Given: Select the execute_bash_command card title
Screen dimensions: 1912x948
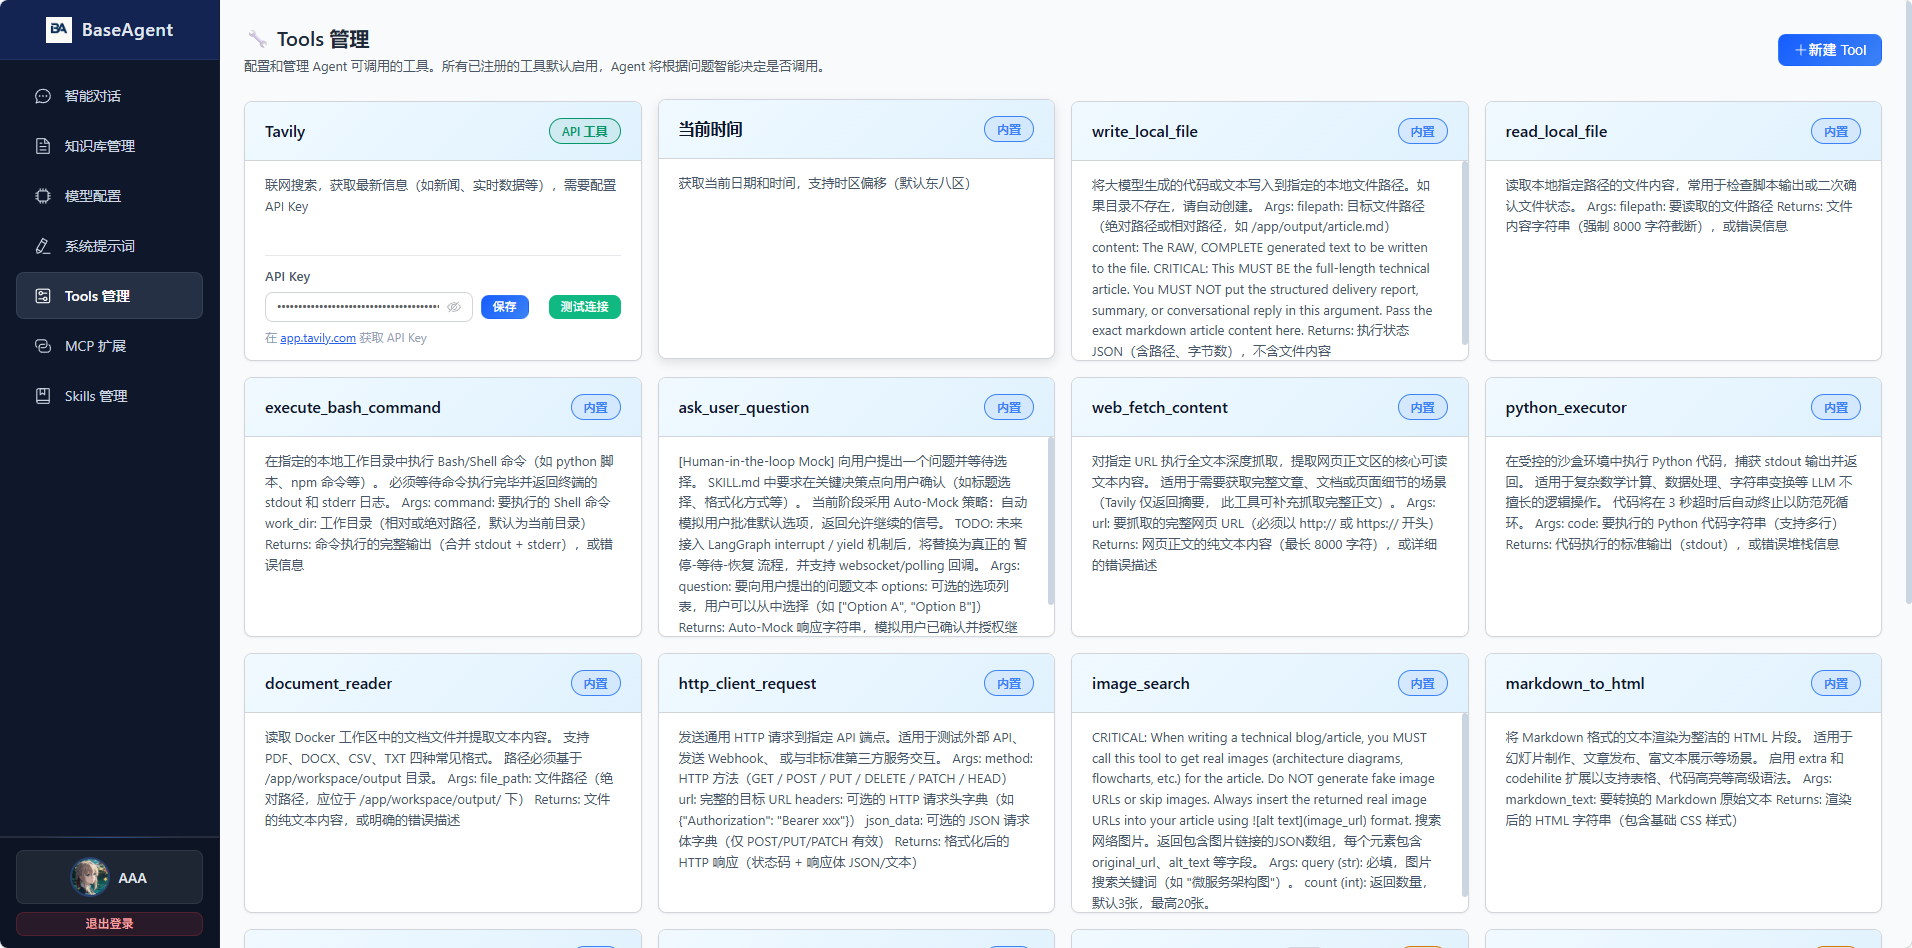Looking at the screenshot, I should coord(353,408).
